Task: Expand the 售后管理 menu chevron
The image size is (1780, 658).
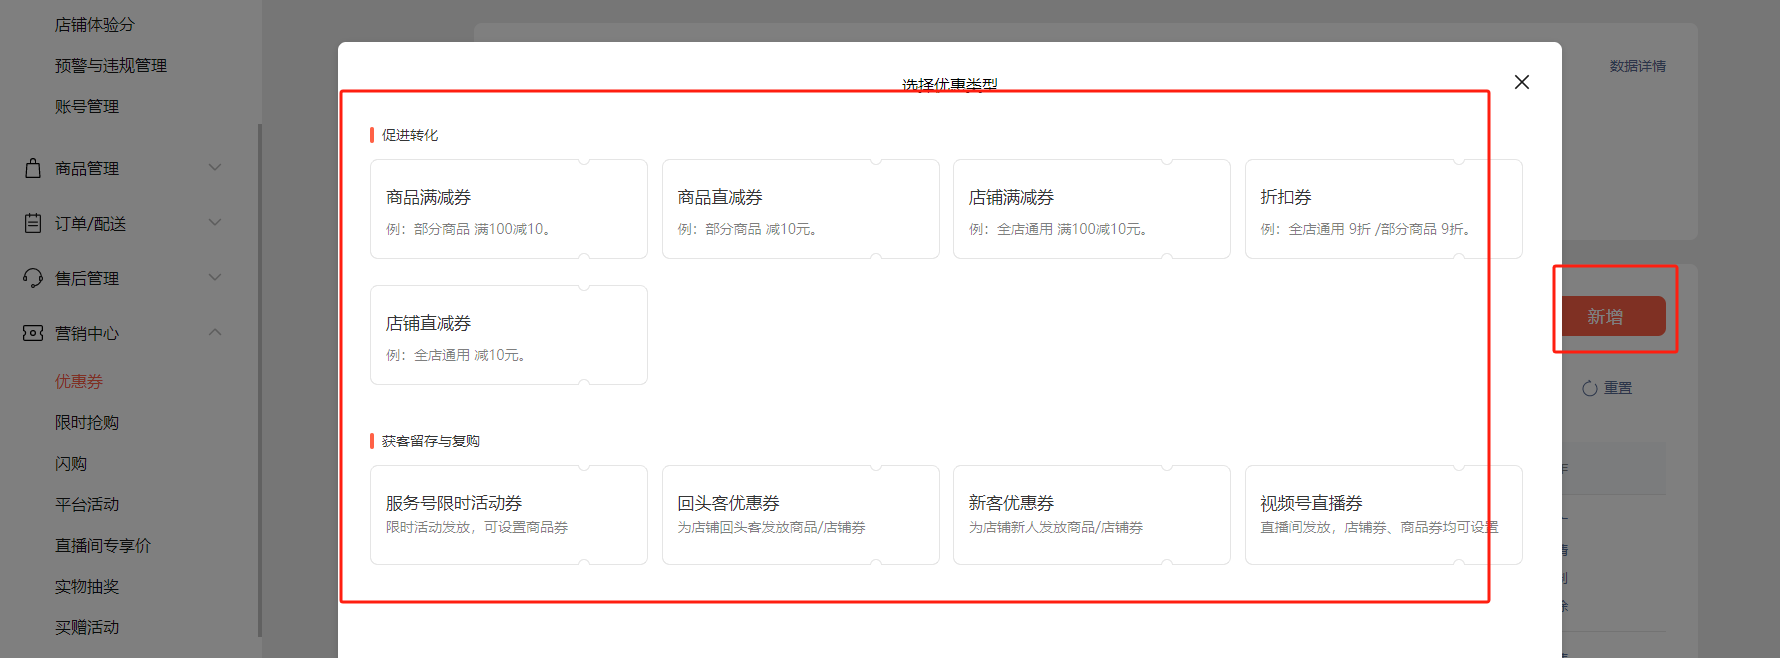Action: click(215, 277)
